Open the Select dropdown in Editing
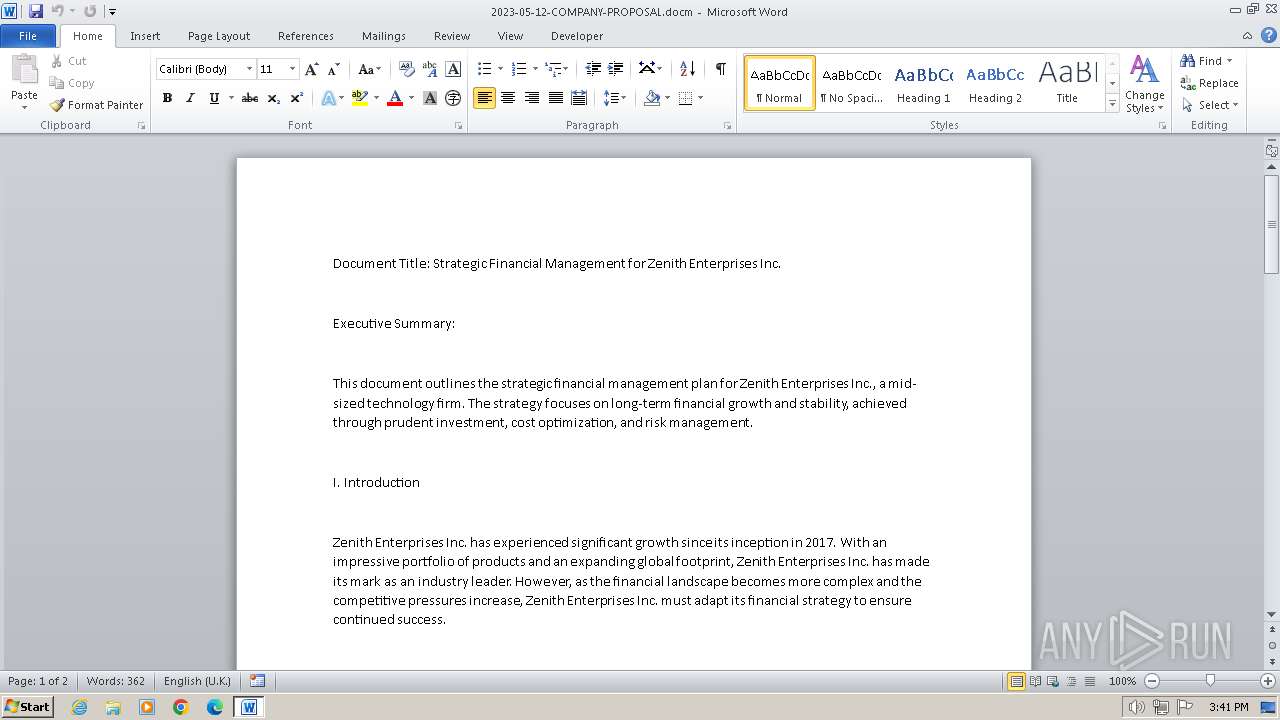Screen dimensions: 1280x720 pos(1209,105)
